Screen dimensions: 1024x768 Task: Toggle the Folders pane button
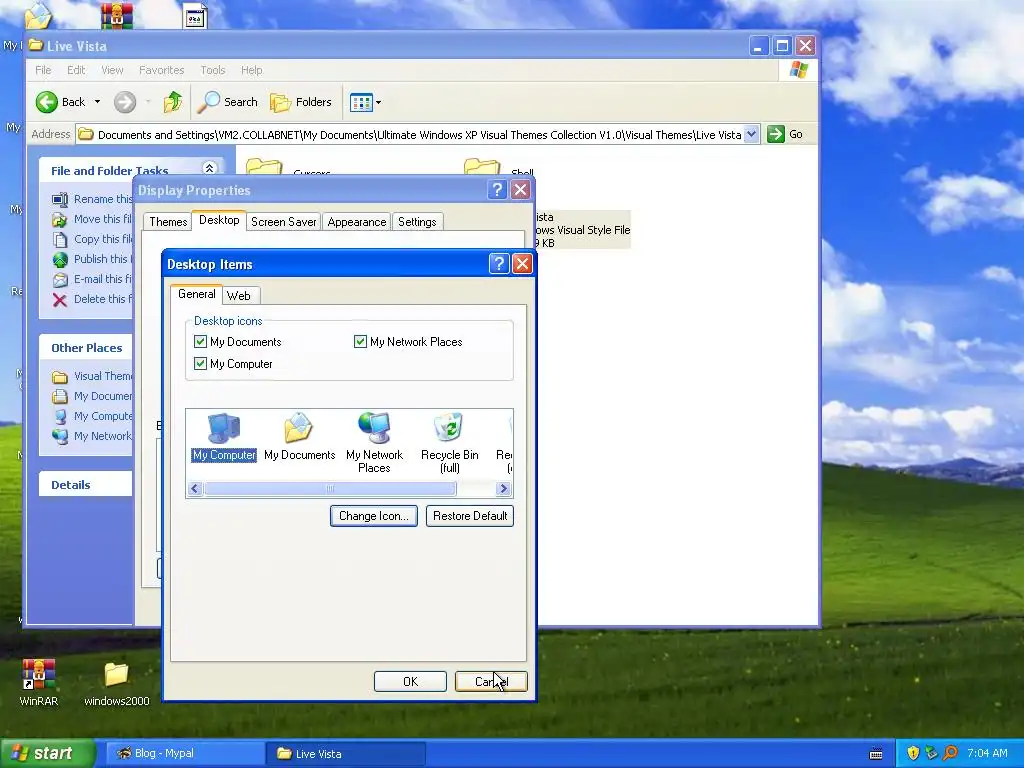[301, 102]
